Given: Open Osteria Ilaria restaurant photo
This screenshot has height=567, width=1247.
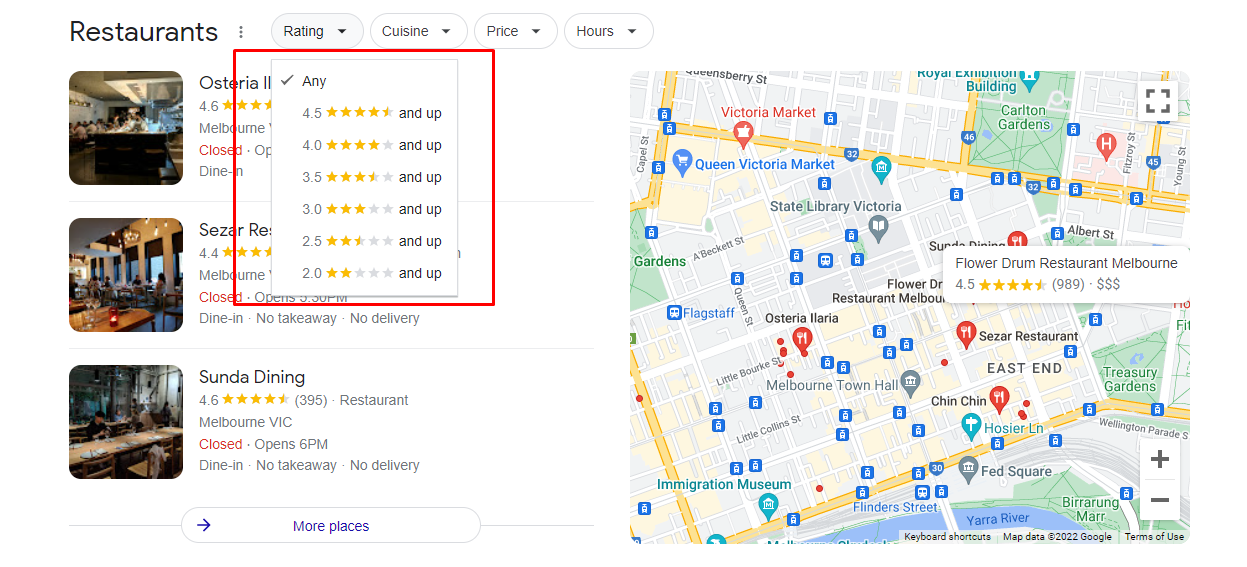Looking at the screenshot, I should (126, 128).
